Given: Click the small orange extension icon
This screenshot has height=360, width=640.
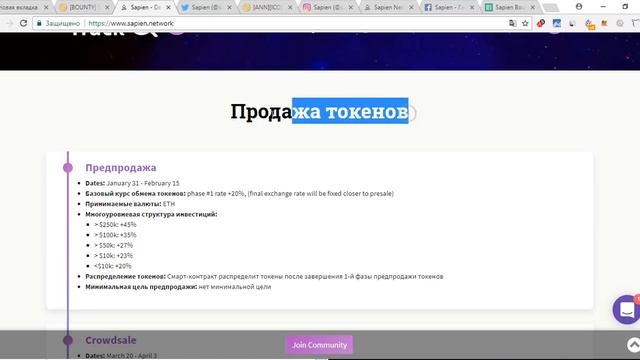Looking at the screenshot, I should click(x=604, y=23).
